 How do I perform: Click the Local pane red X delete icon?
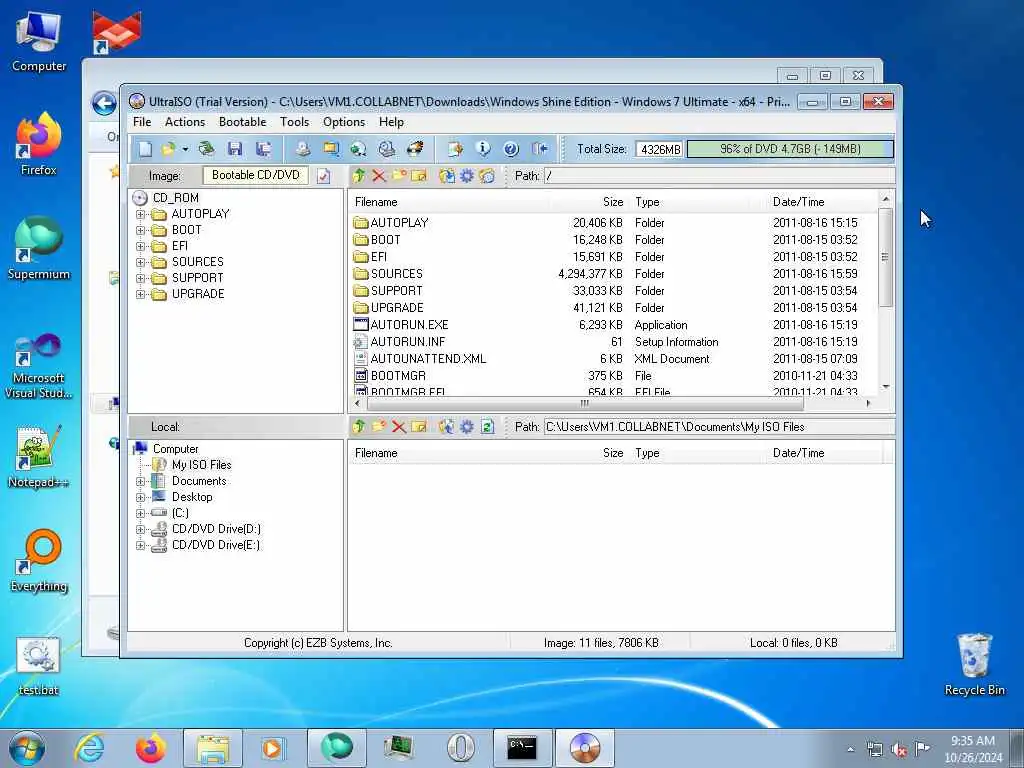click(x=399, y=427)
